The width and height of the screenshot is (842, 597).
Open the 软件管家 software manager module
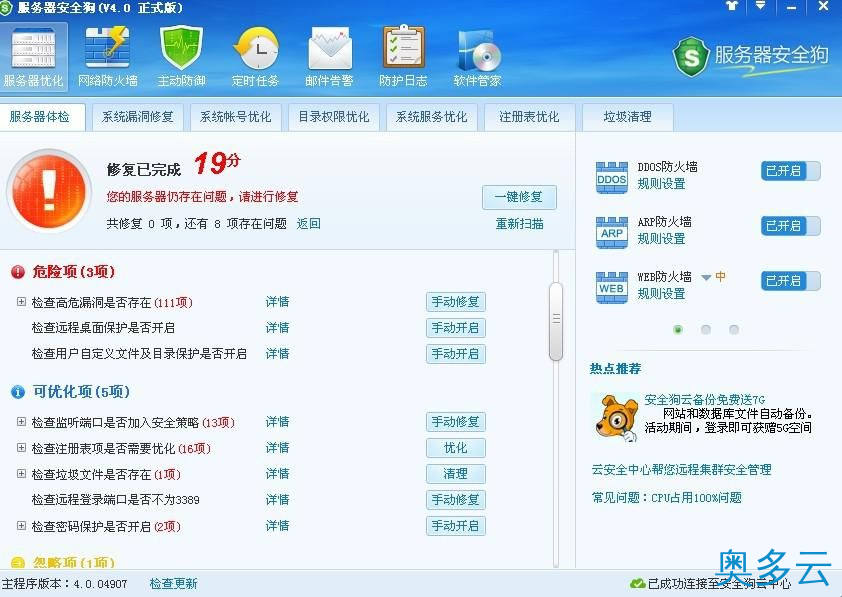pos(477,57)
